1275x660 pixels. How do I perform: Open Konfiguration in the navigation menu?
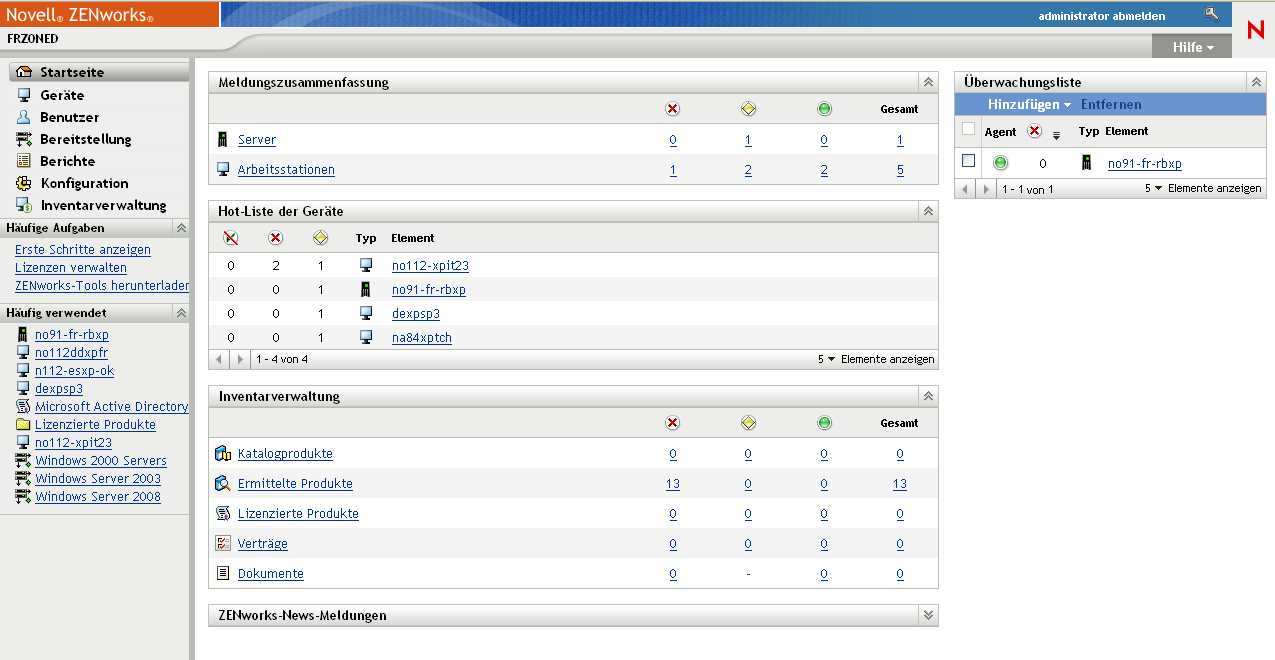84,183
